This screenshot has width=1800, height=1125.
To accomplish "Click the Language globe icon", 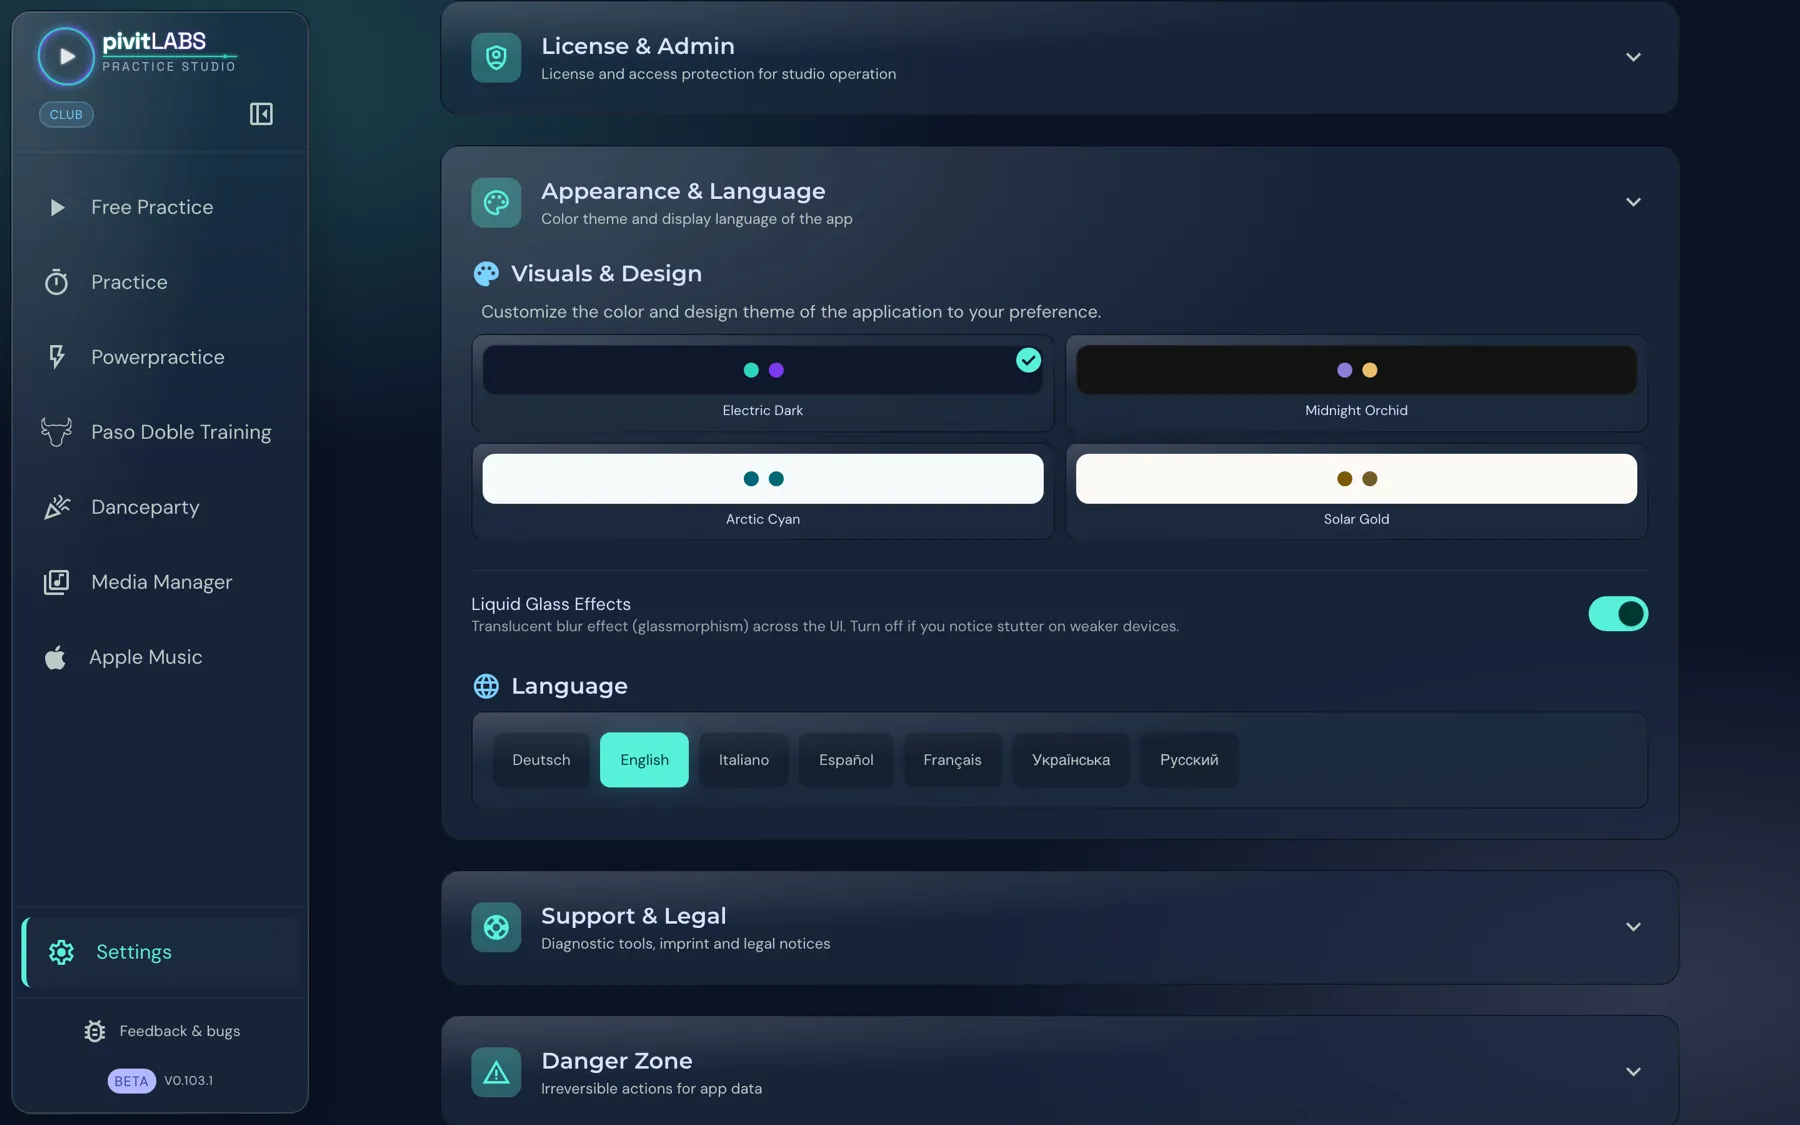I will 486,686.
